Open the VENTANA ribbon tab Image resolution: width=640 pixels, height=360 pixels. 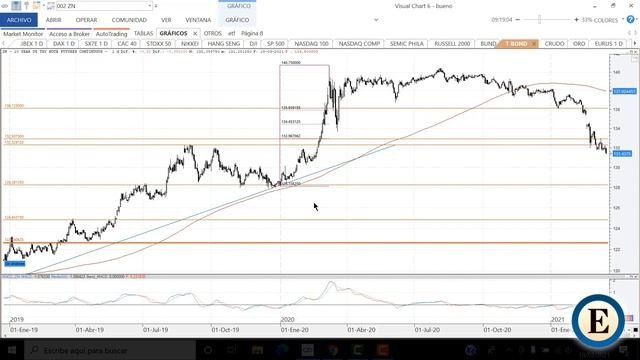198,20
